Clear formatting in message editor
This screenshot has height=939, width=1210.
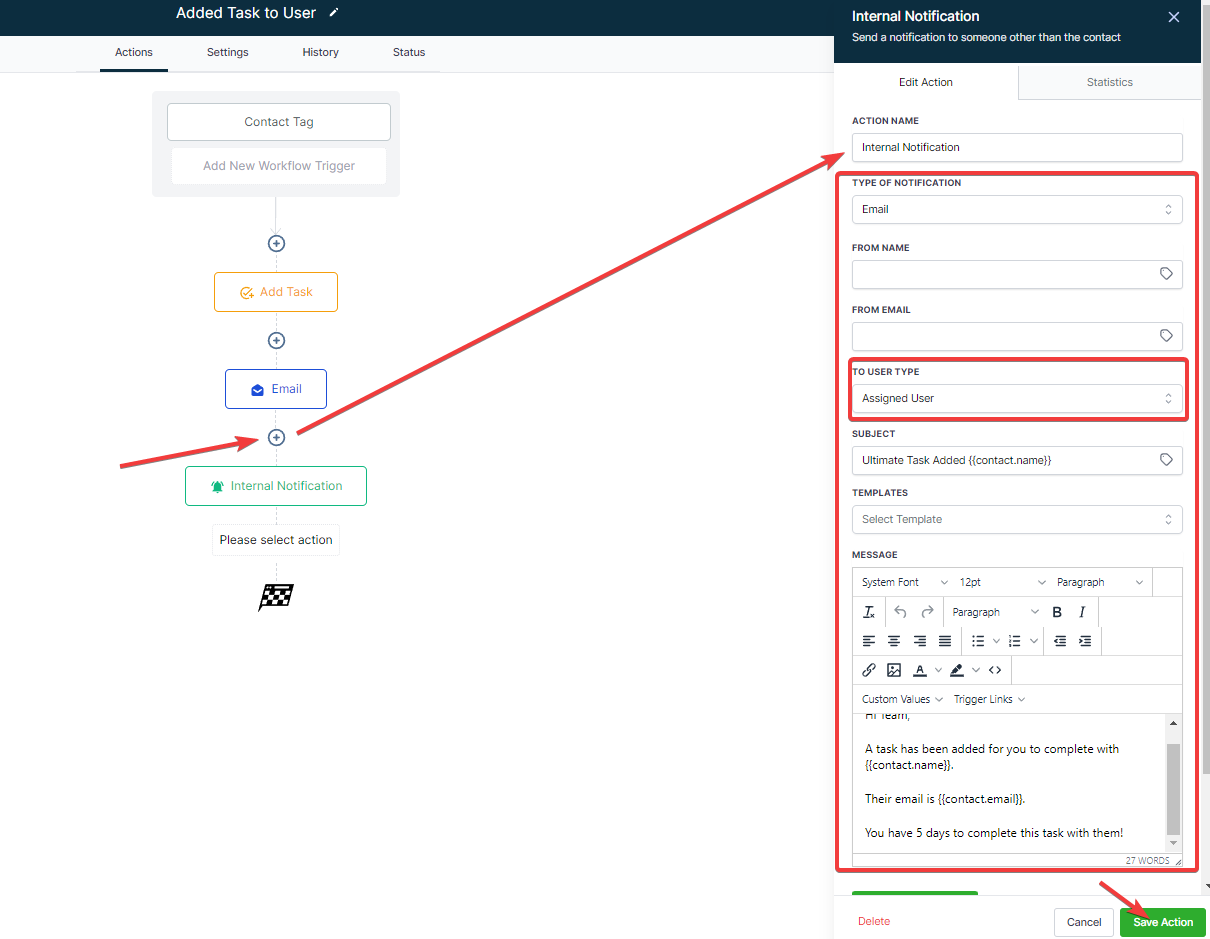(869, 612)
